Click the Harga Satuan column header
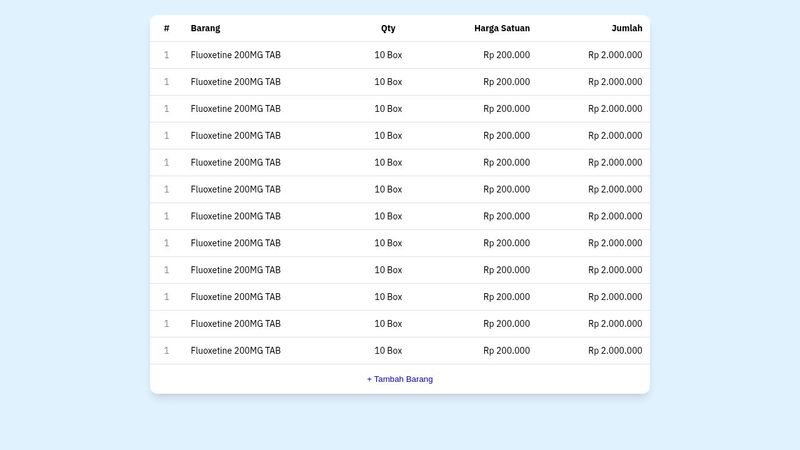The width and height of the screenshot is (800, 450). tap(502, 28)
